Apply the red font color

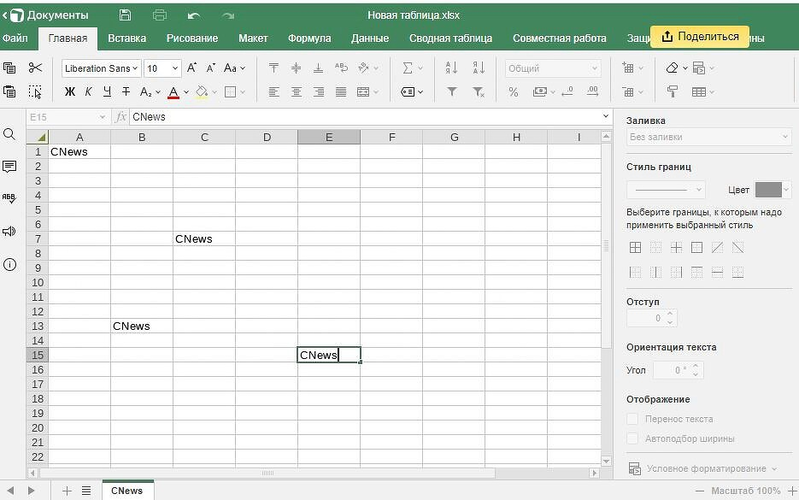coord(173,92)
